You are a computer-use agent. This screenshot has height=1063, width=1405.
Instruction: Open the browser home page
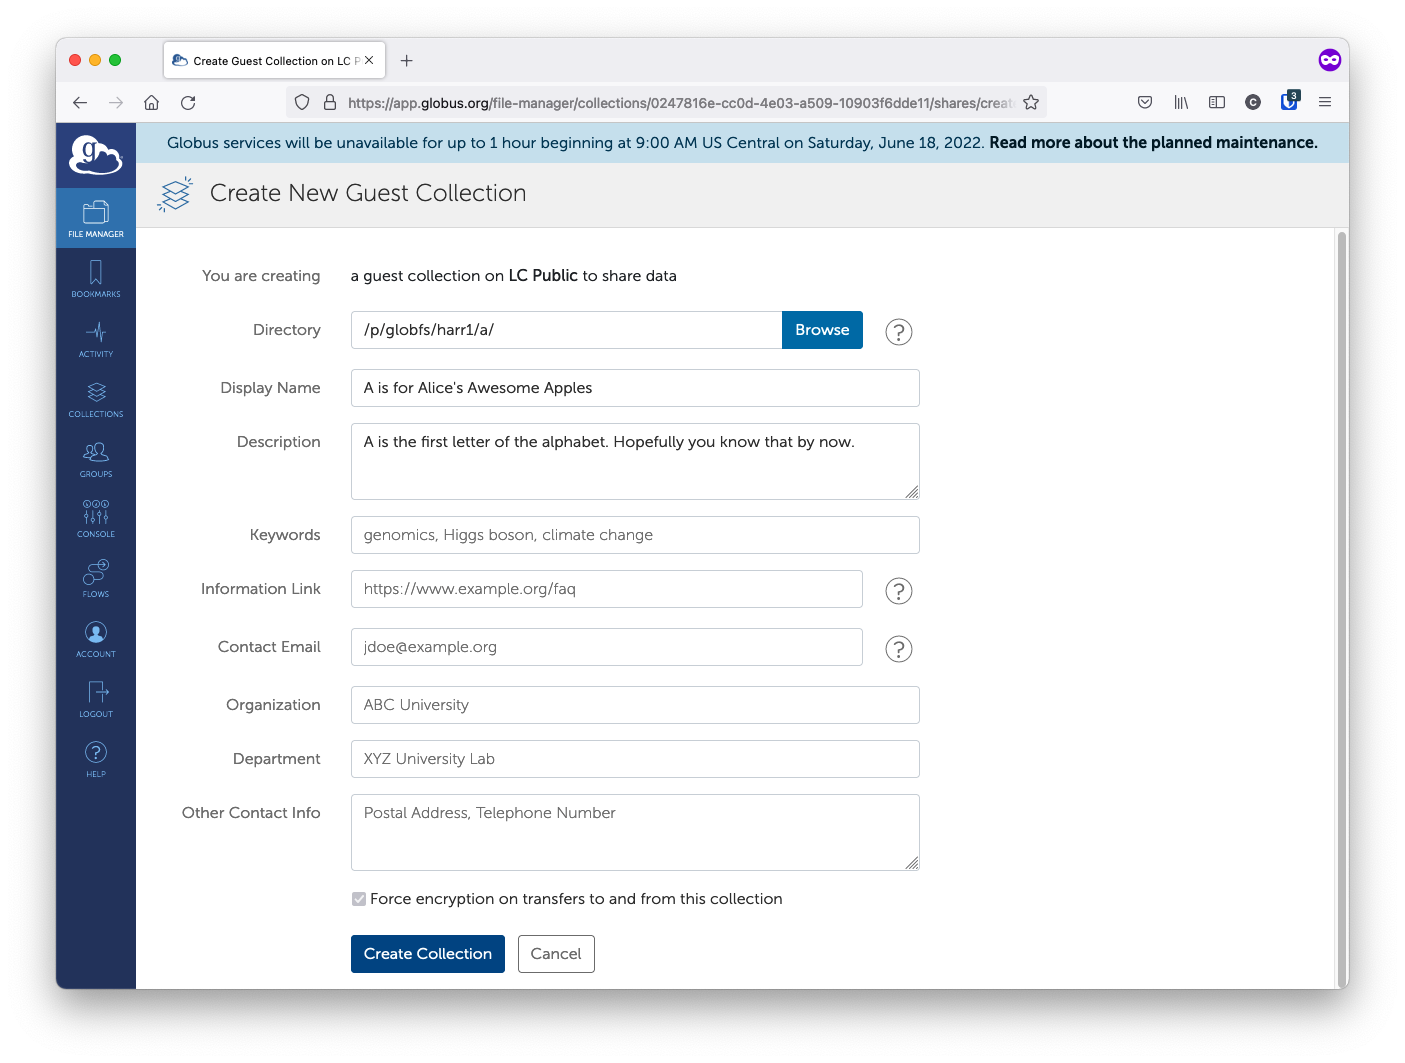[x=152, y=102]
